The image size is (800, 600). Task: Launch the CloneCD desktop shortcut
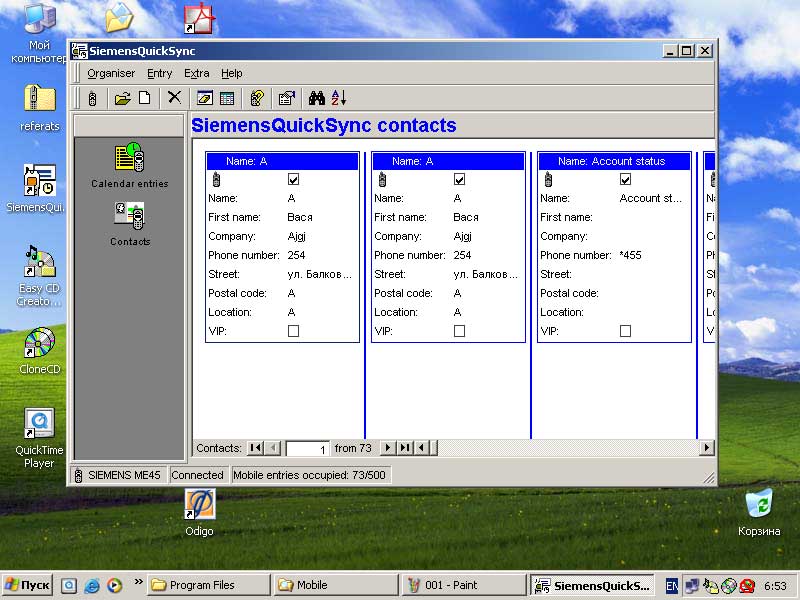[x=39, y=351]
